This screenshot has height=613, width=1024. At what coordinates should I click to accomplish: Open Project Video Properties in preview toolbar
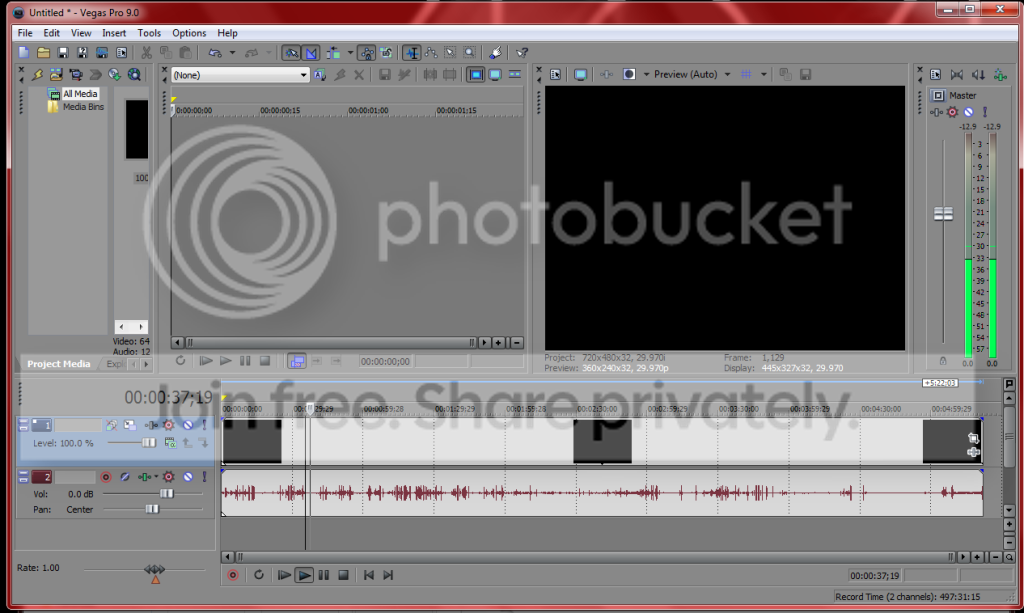556,74
